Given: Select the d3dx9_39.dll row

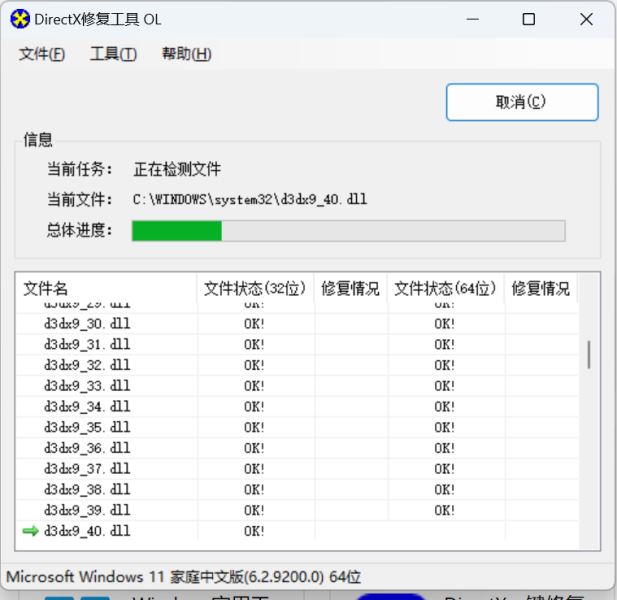Looking at the screenshot, I should pos(297,510).
